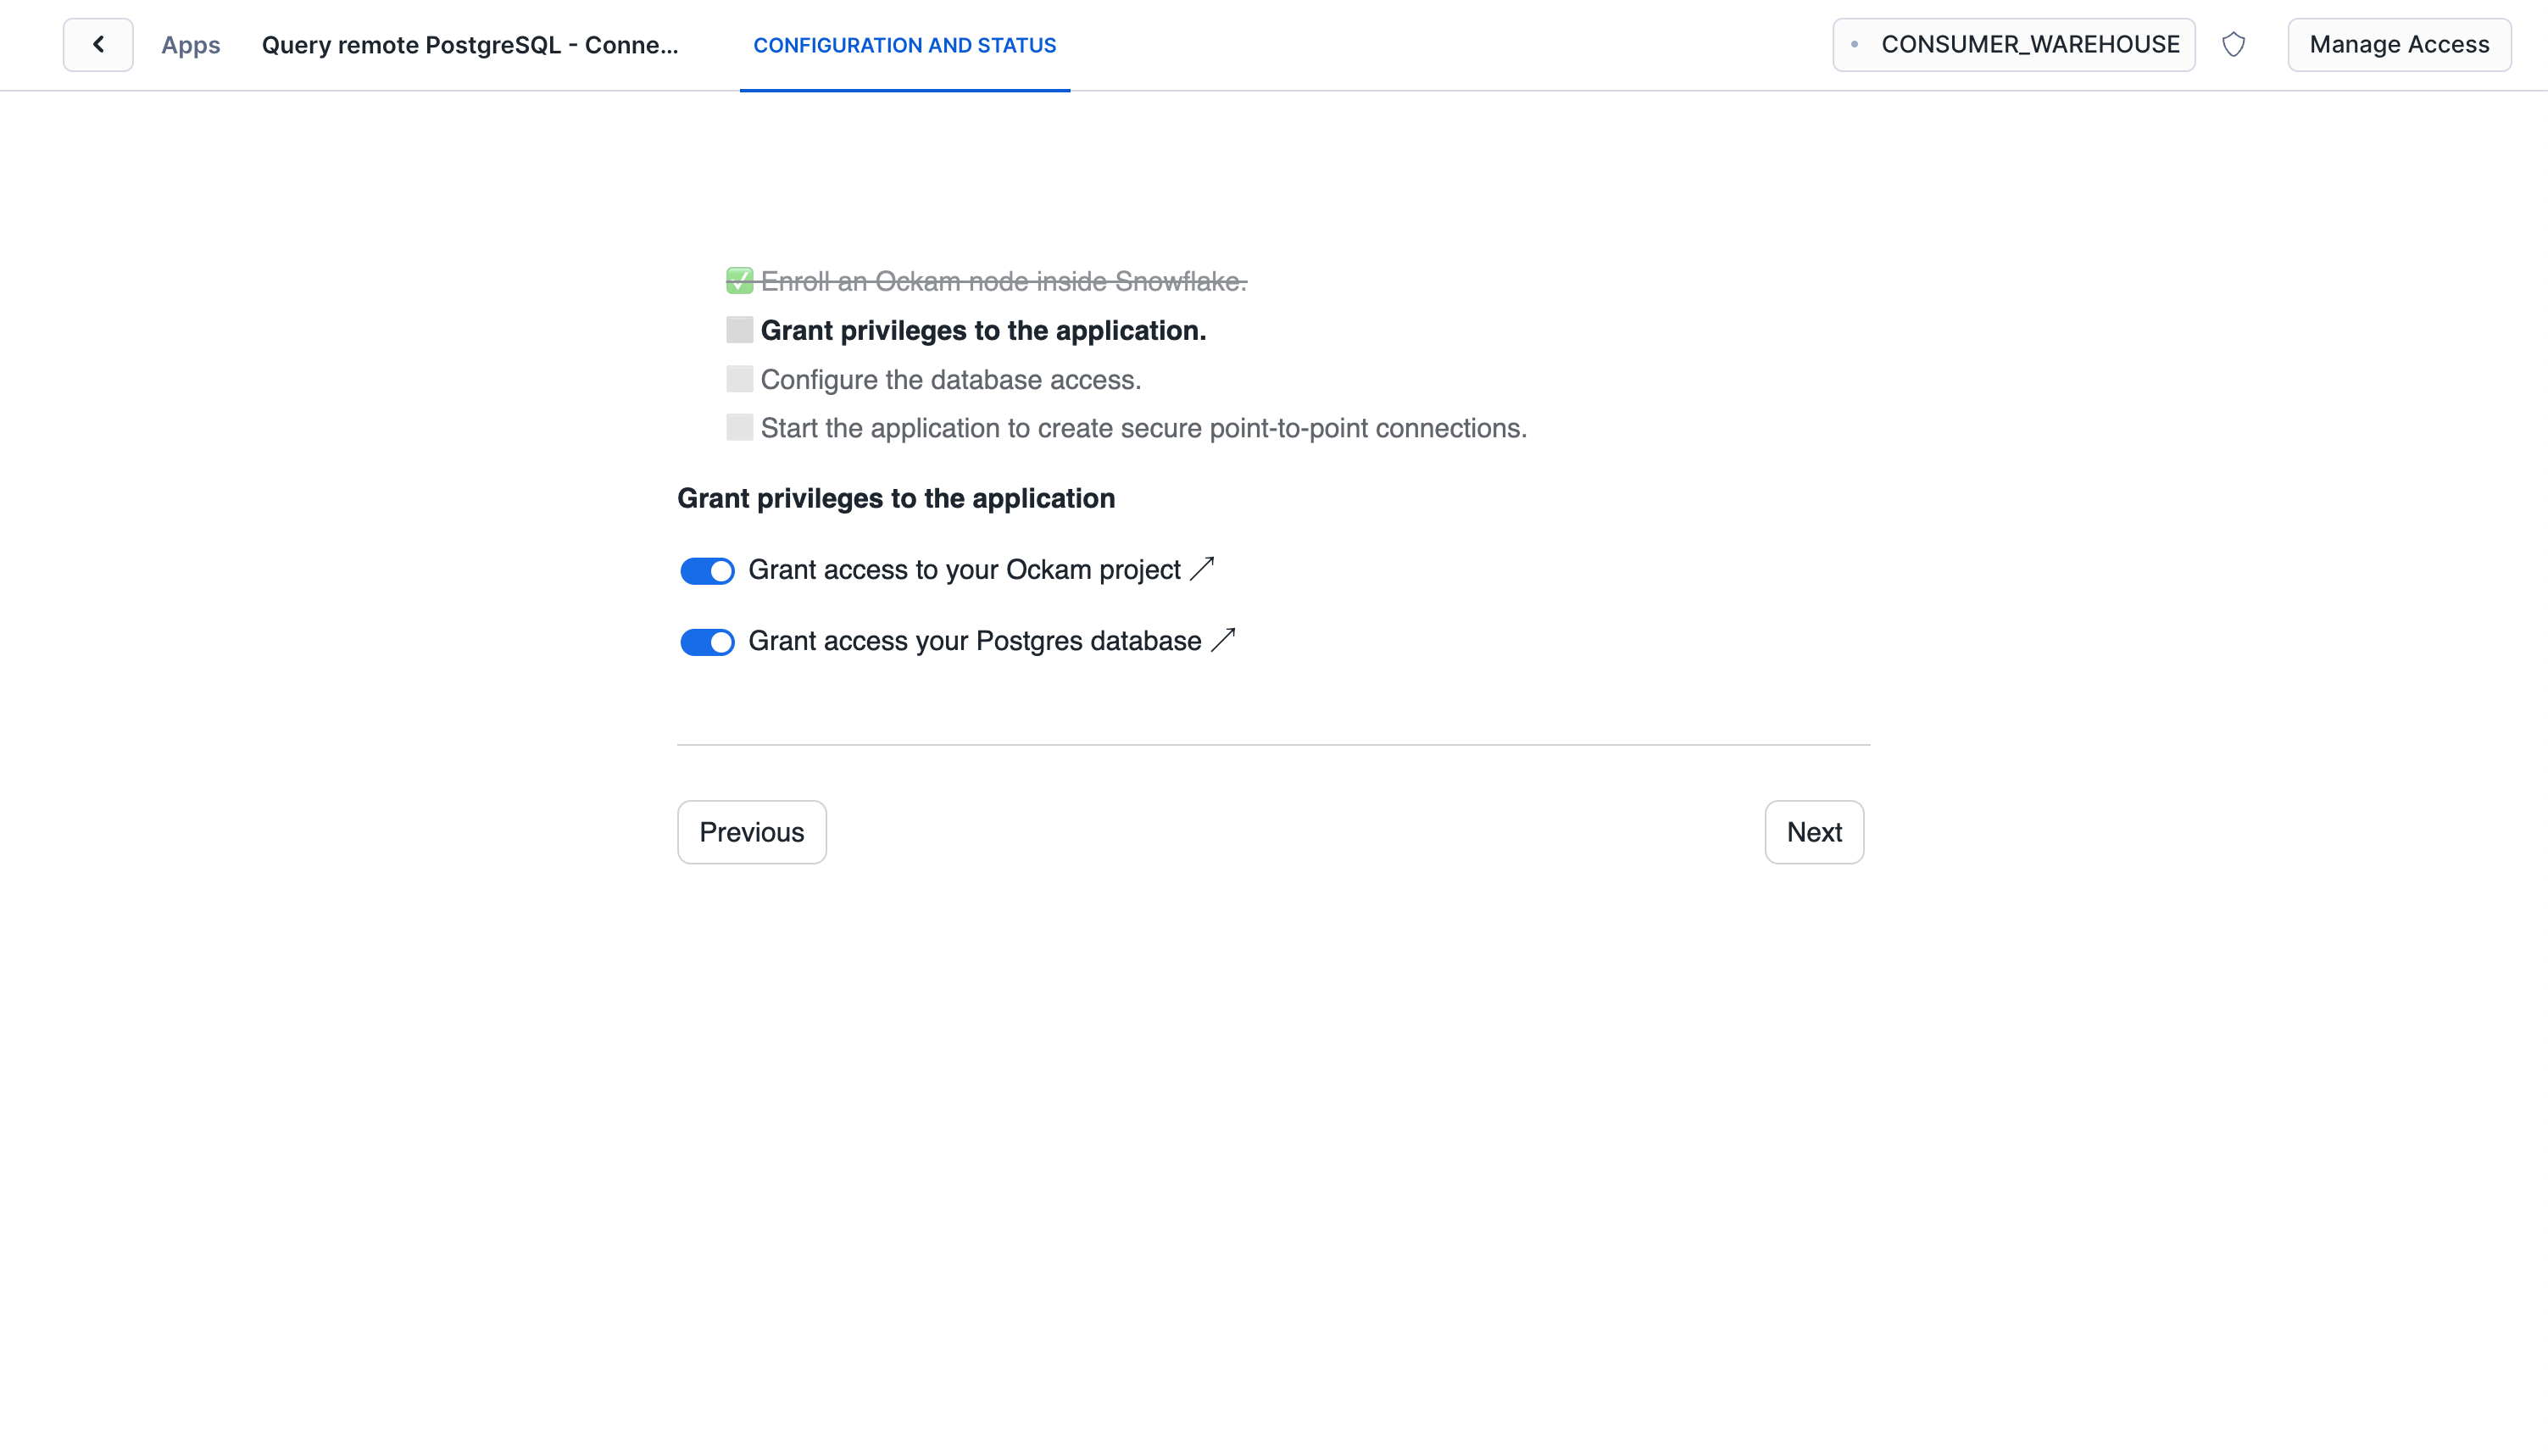Viewport: 2548px width, 1456px height.
Task: Click the back chevron arrow icon
Action: point(98,44)
